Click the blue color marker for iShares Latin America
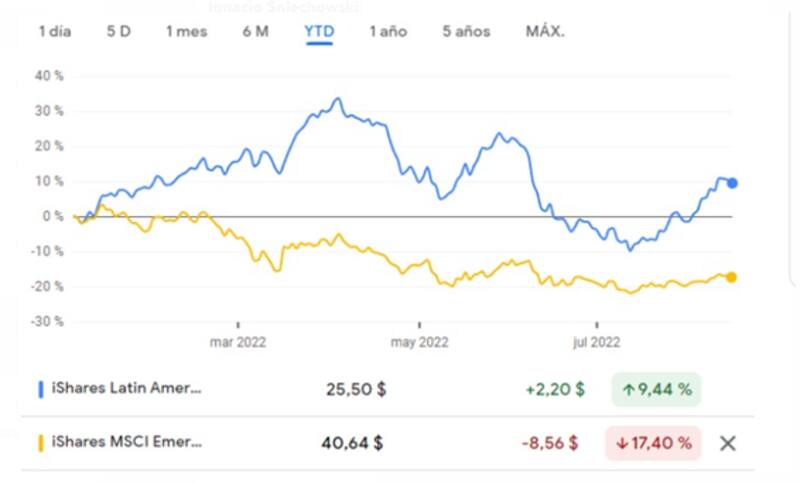The image size is (800, 483). coord(41,390)
